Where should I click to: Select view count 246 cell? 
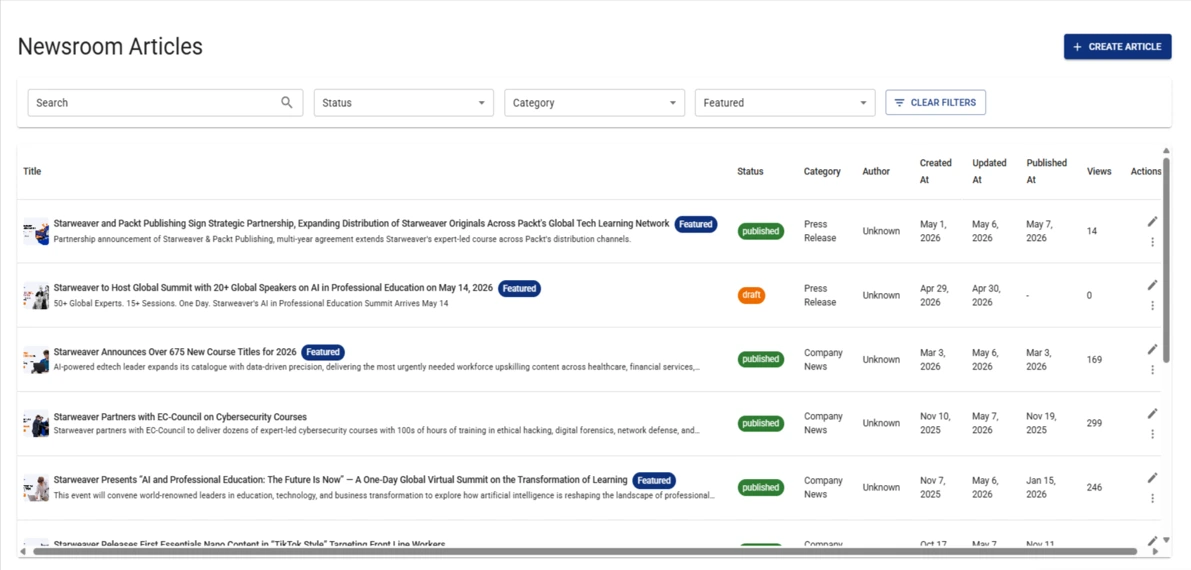1095,487
